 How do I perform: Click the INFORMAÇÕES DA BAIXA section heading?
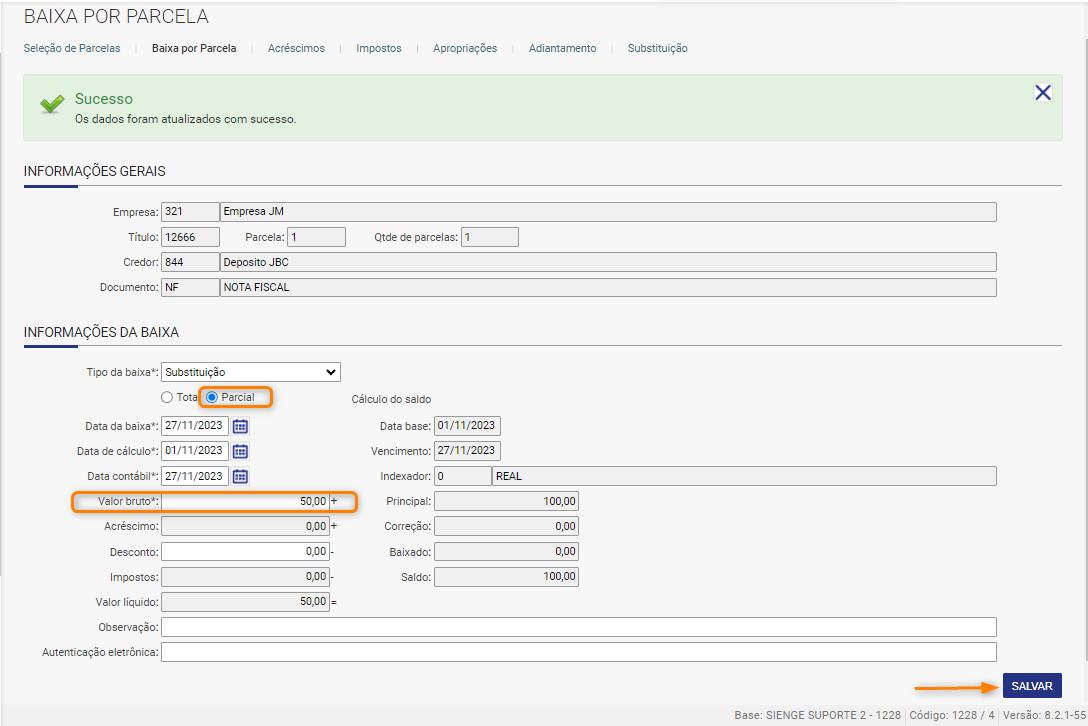(101, 332)
